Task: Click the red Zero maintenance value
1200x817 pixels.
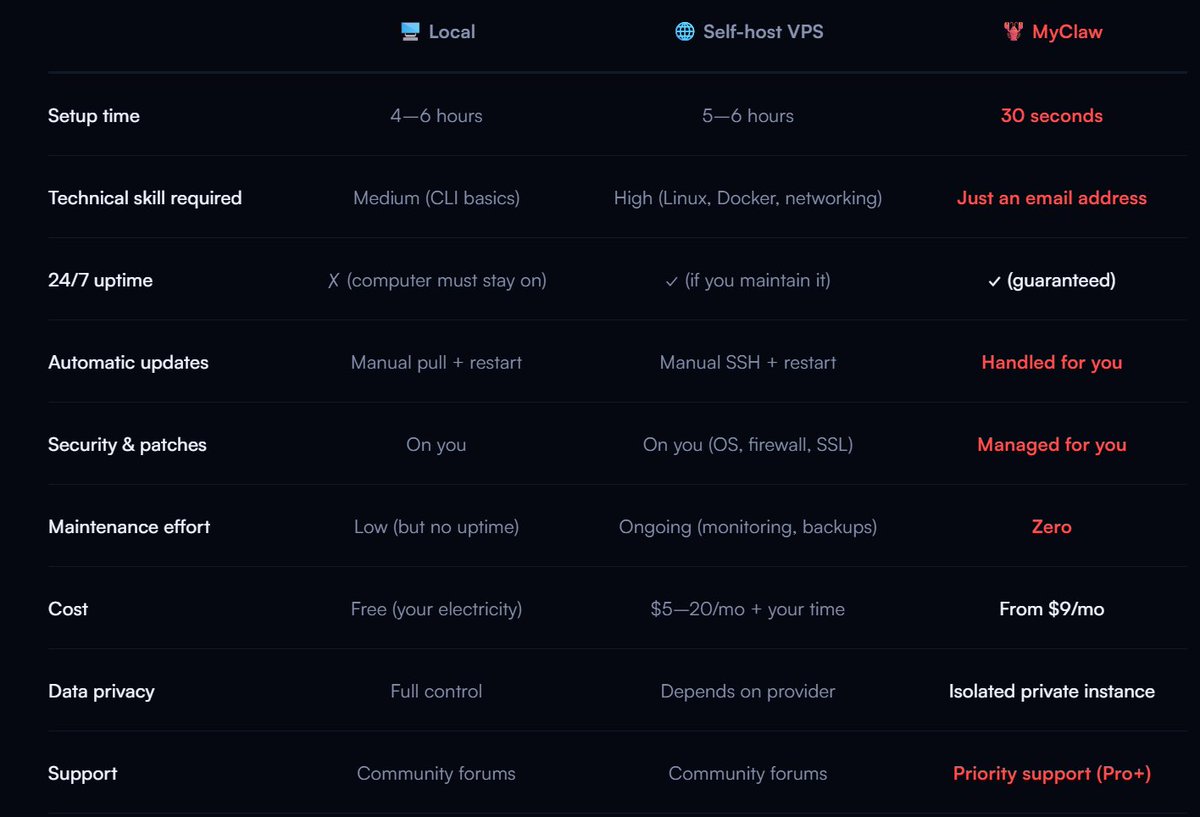Action: (1052, 527)
